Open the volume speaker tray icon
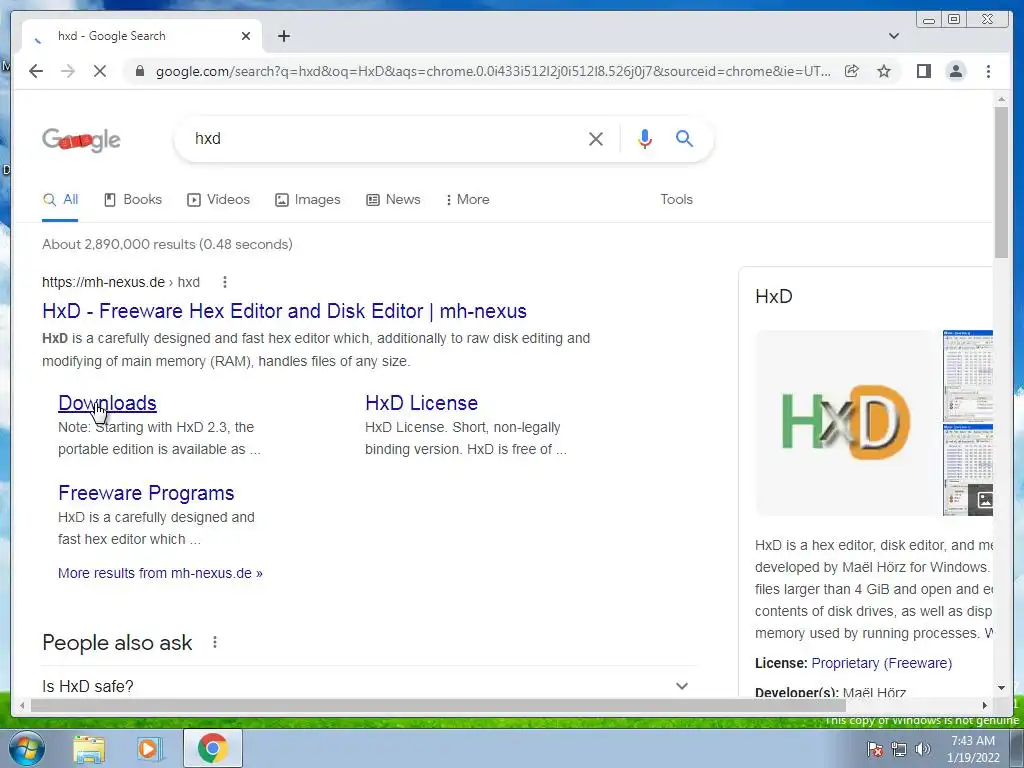 pos(923,749)
